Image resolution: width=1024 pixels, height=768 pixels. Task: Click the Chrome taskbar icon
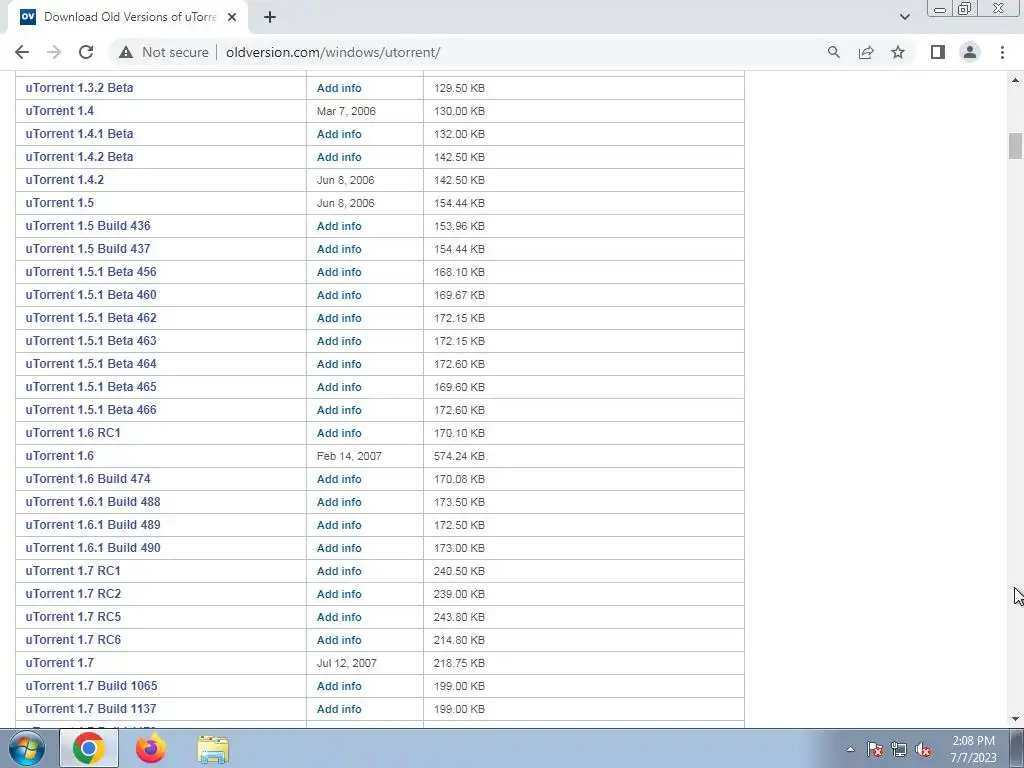tap(89, 748)
